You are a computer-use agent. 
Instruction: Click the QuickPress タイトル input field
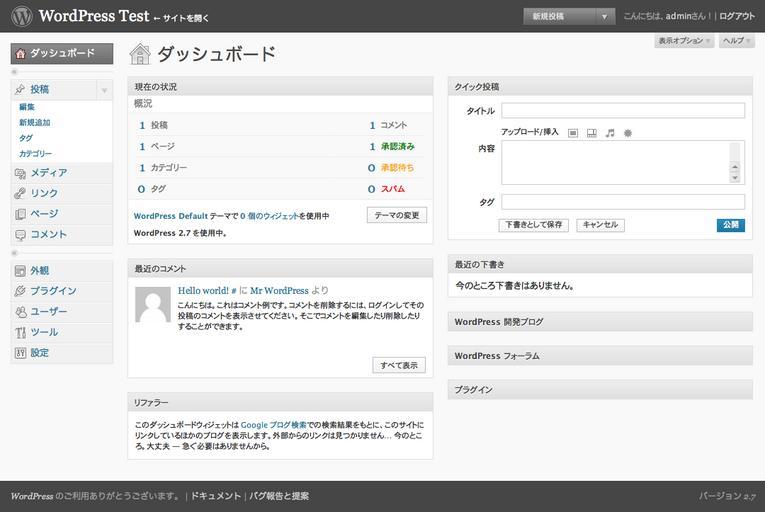(x=623, y=110)
